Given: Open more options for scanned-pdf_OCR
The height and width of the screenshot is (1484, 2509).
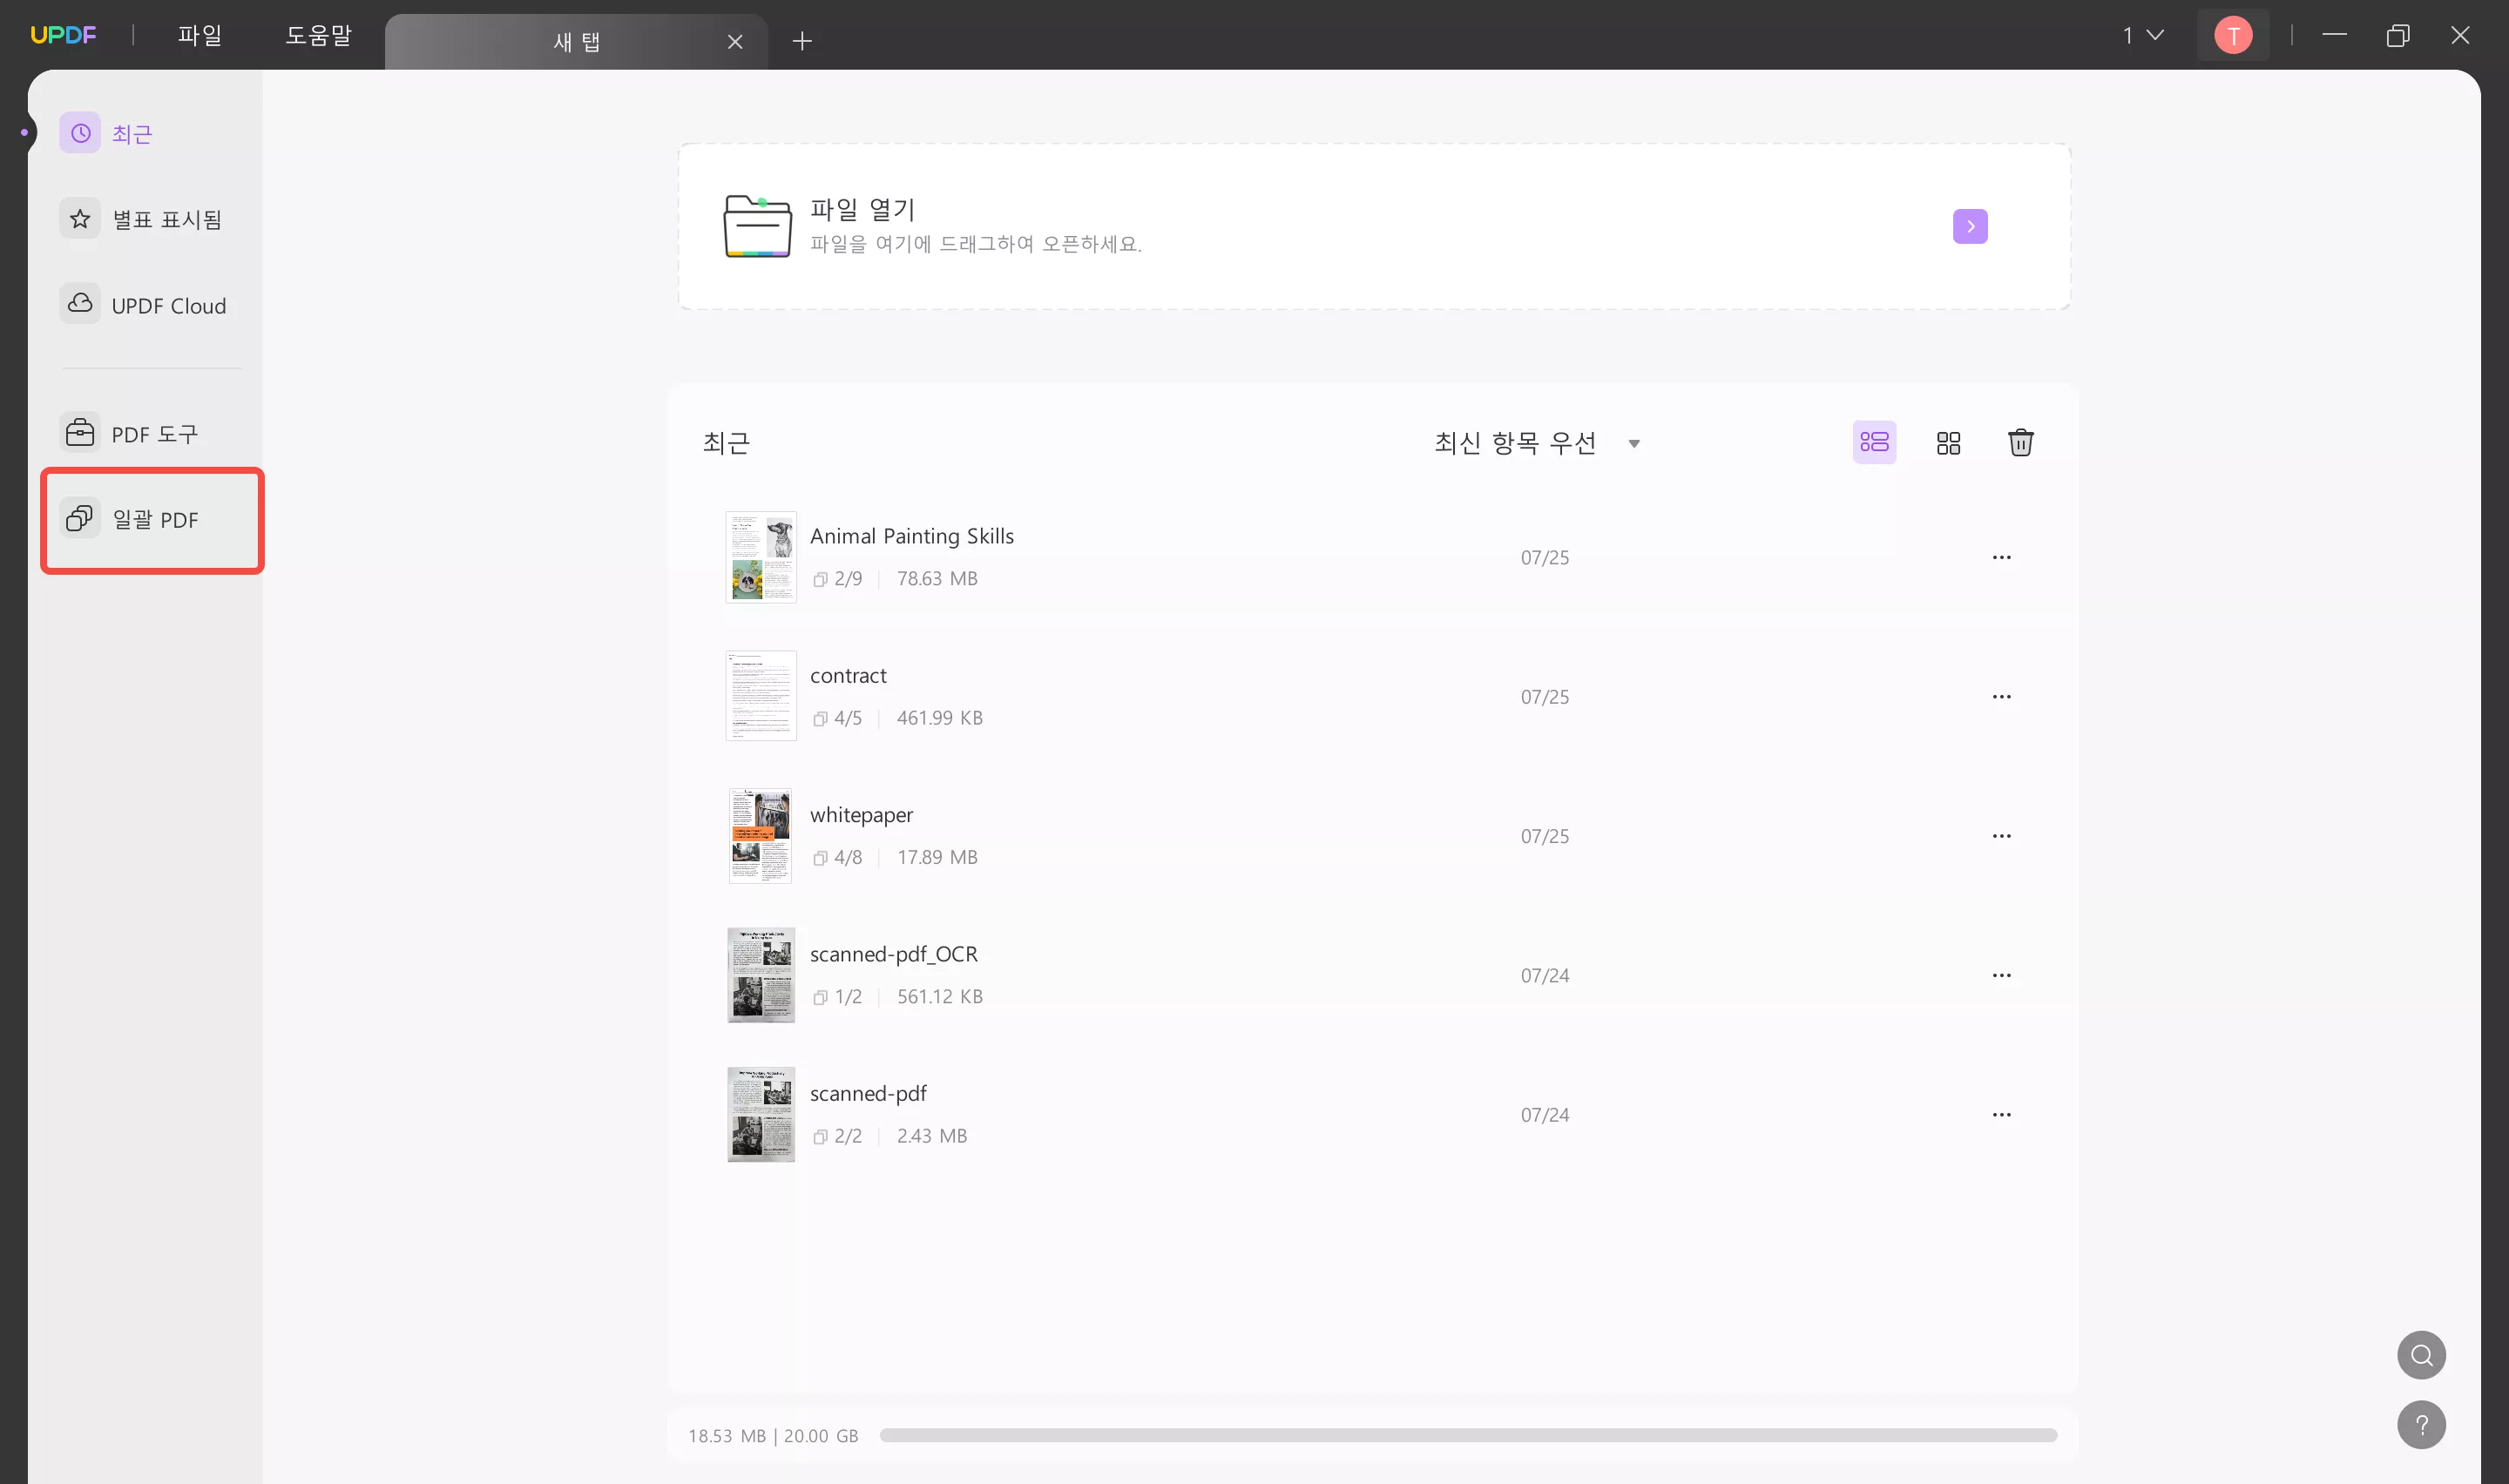Looking at the screenshot, I should tap(2001, 975).
